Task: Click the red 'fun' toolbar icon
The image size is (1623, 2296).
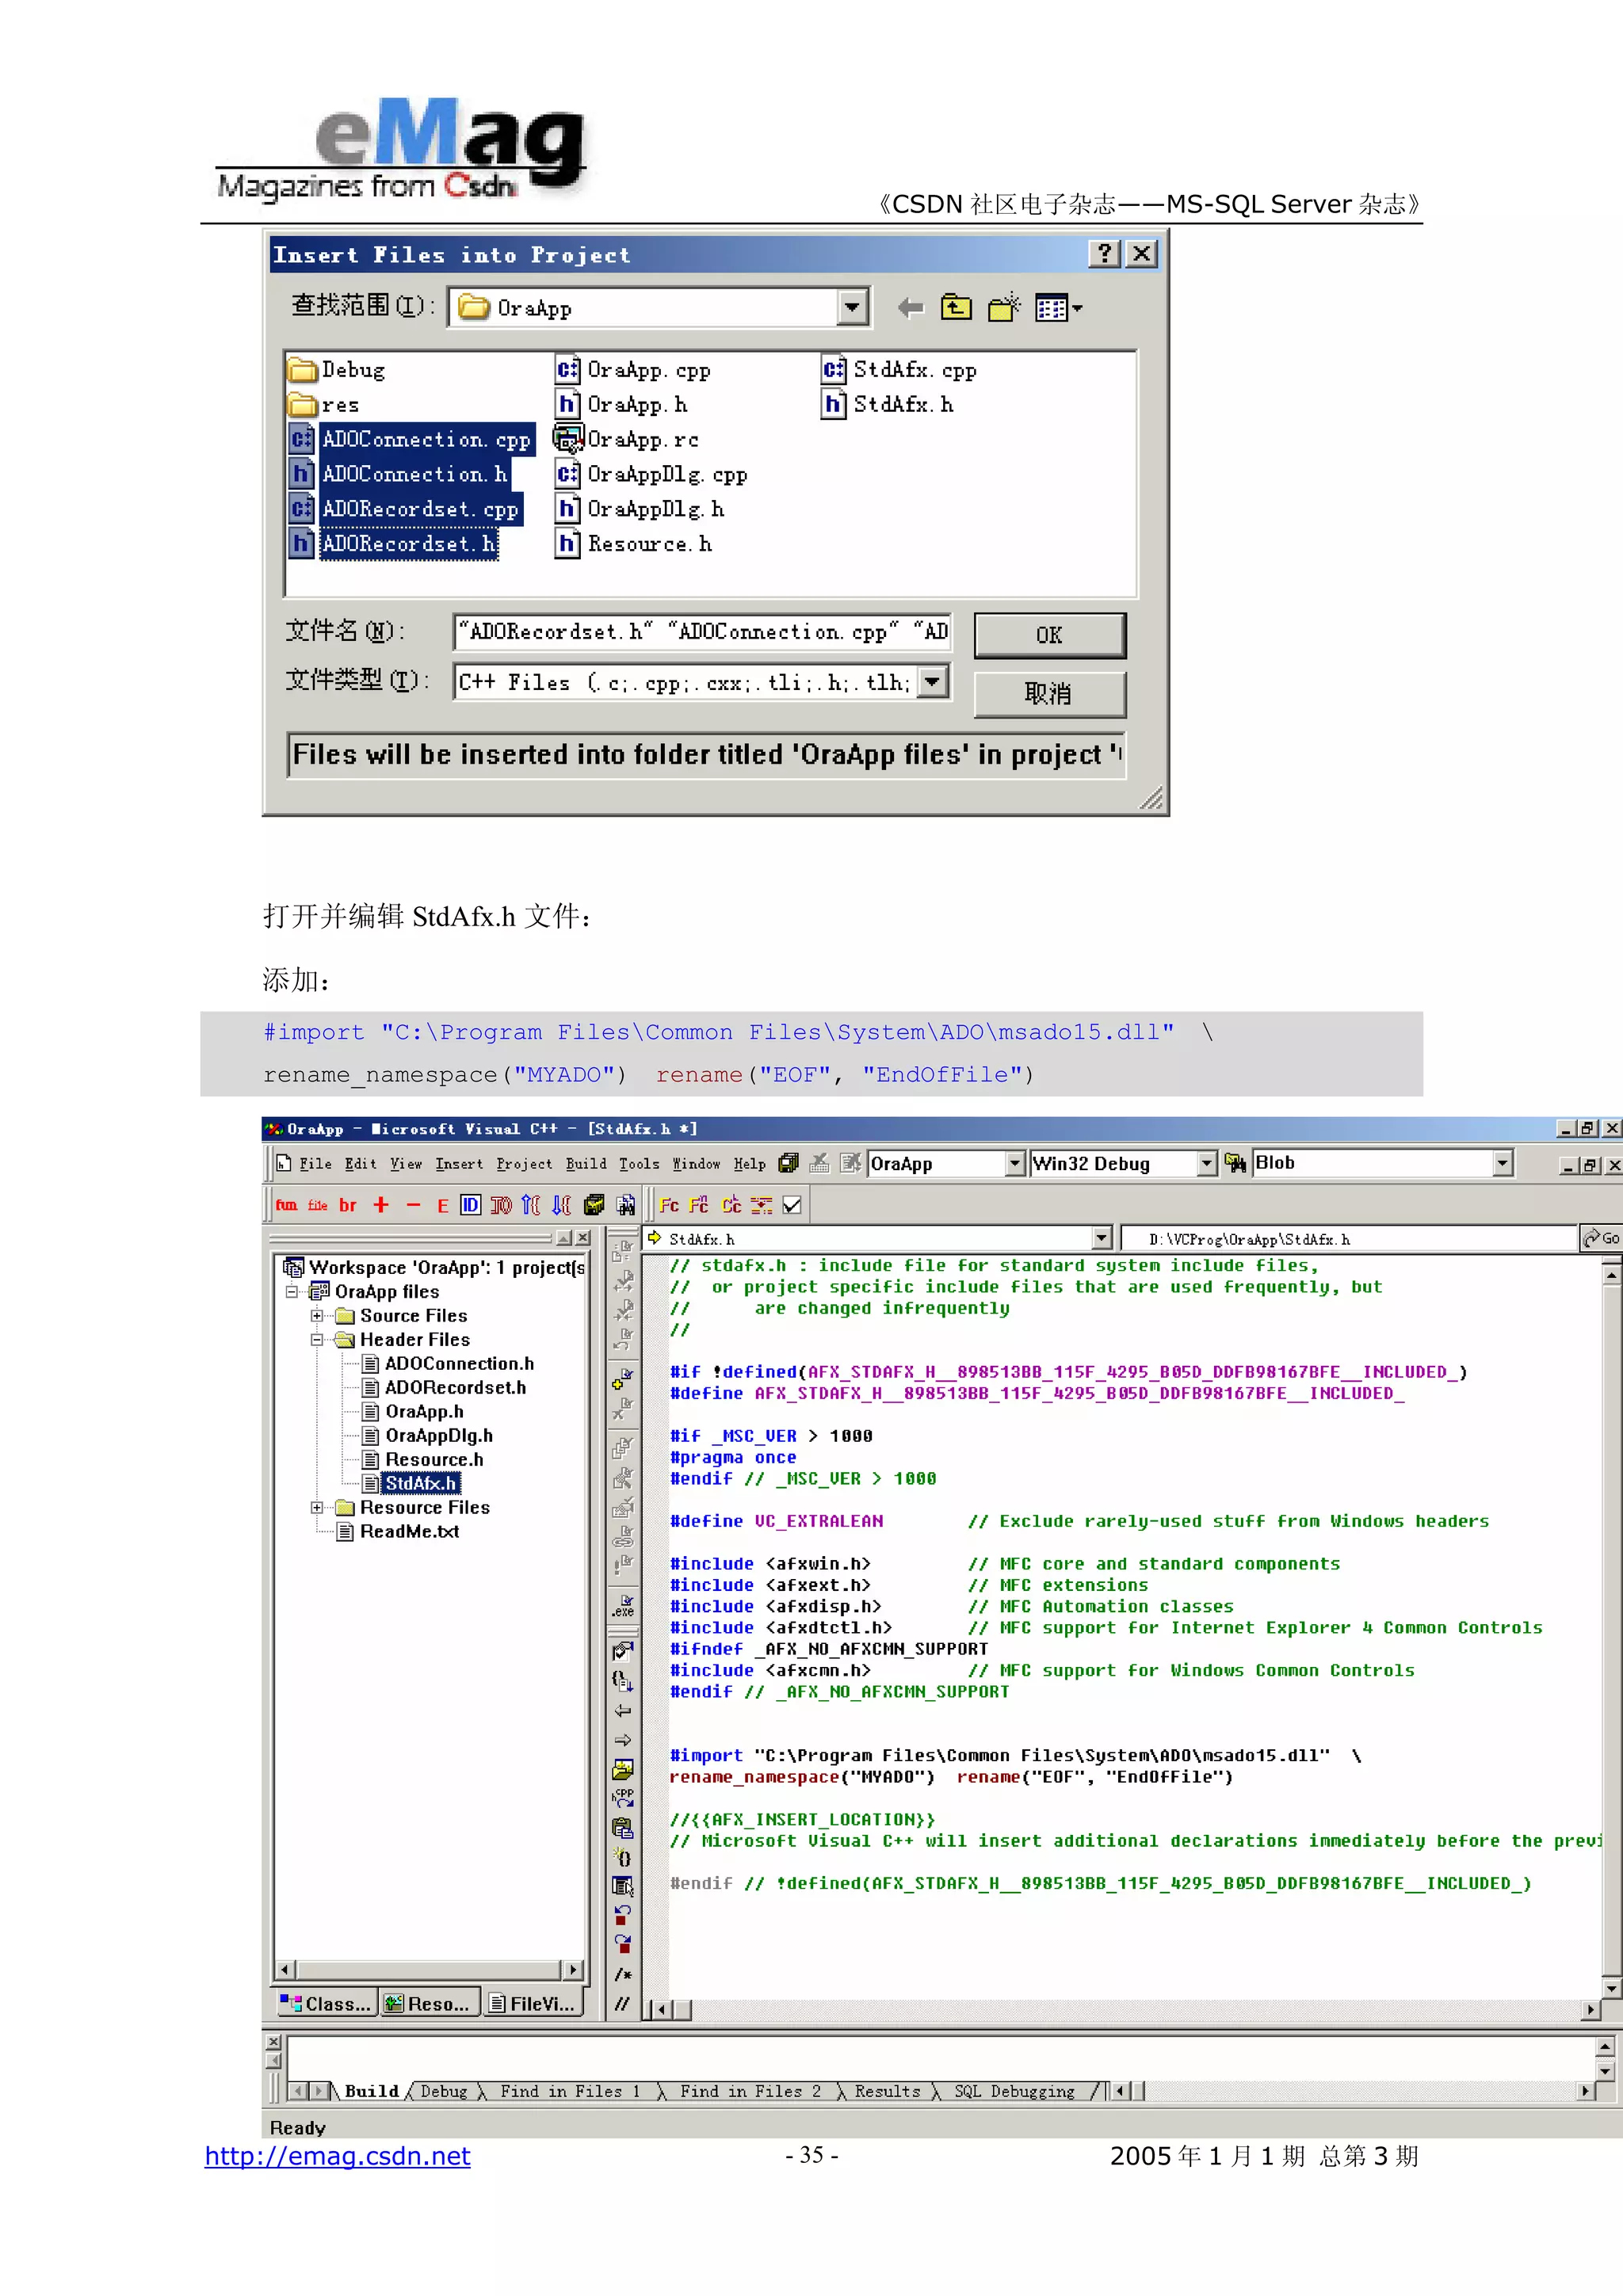Action: [x=287, y=1205]
